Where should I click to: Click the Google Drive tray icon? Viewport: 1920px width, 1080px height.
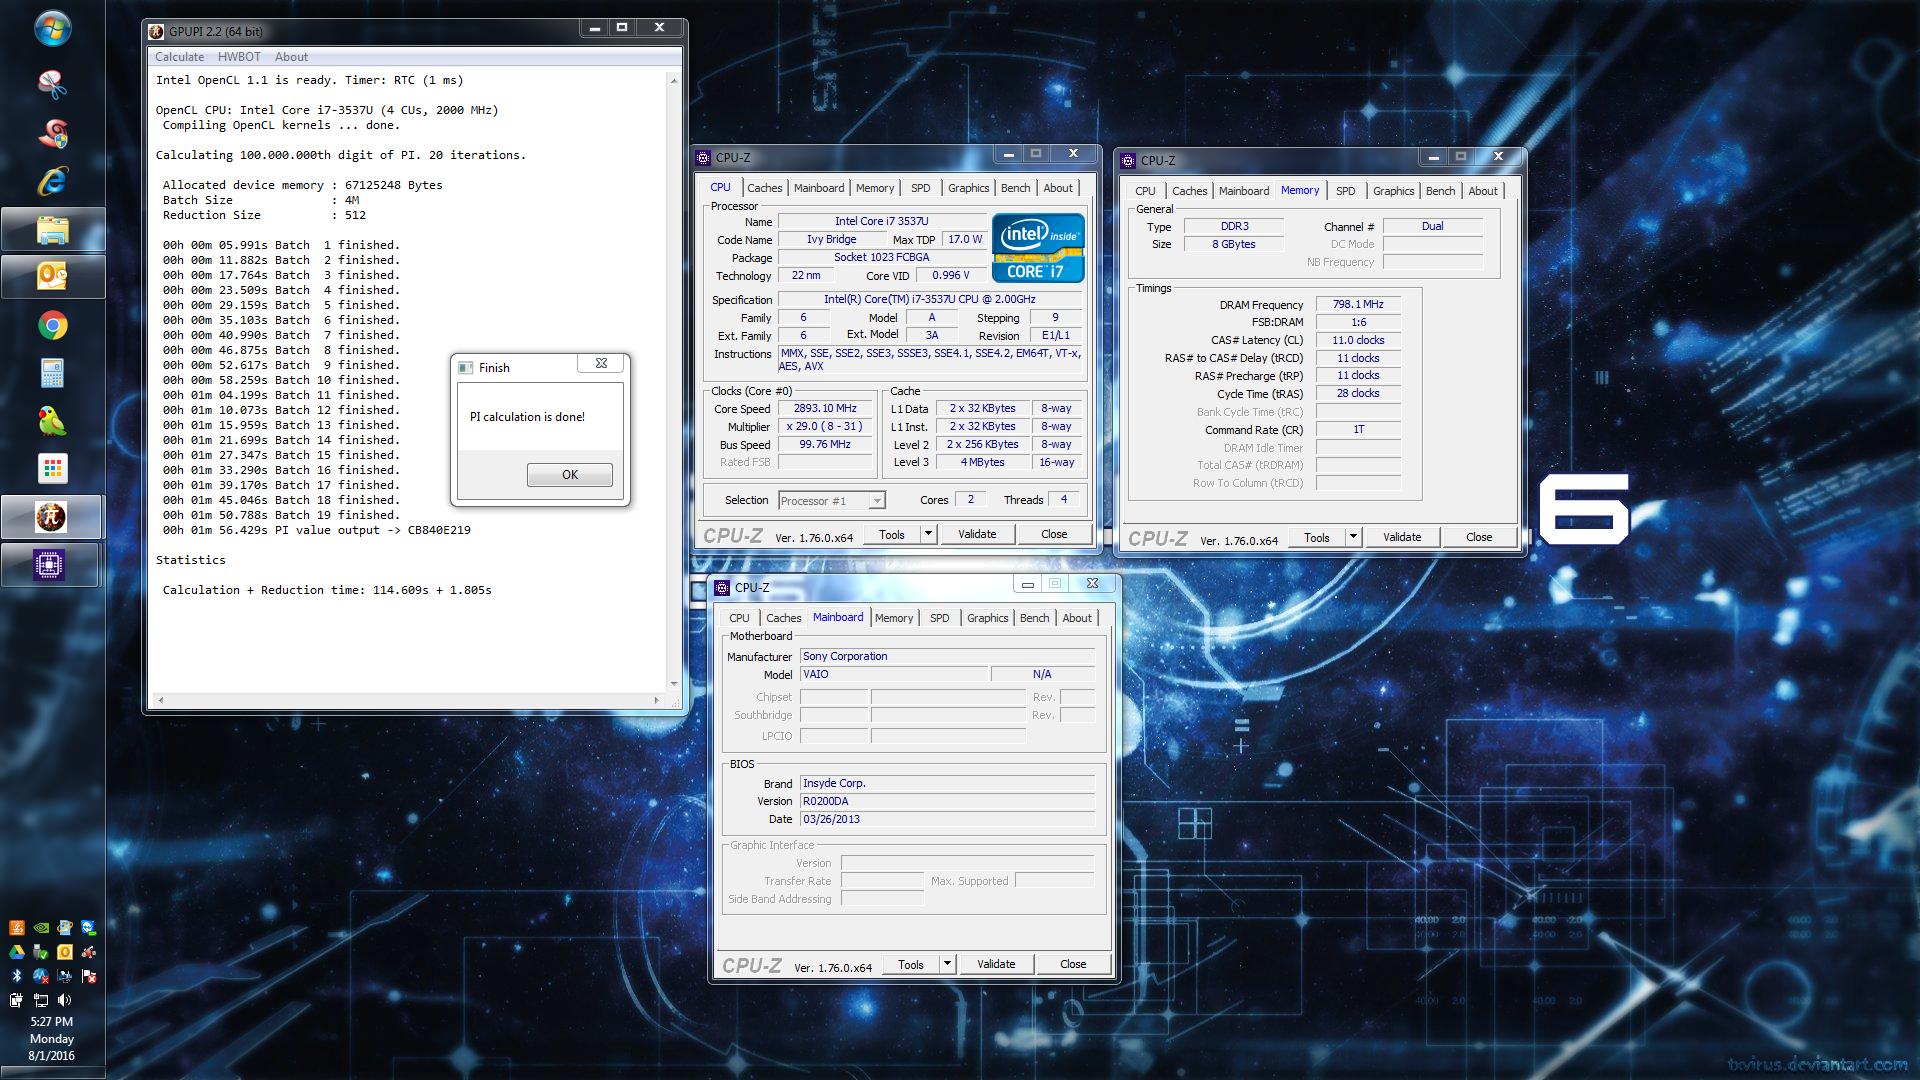click(x=17, y=952)
